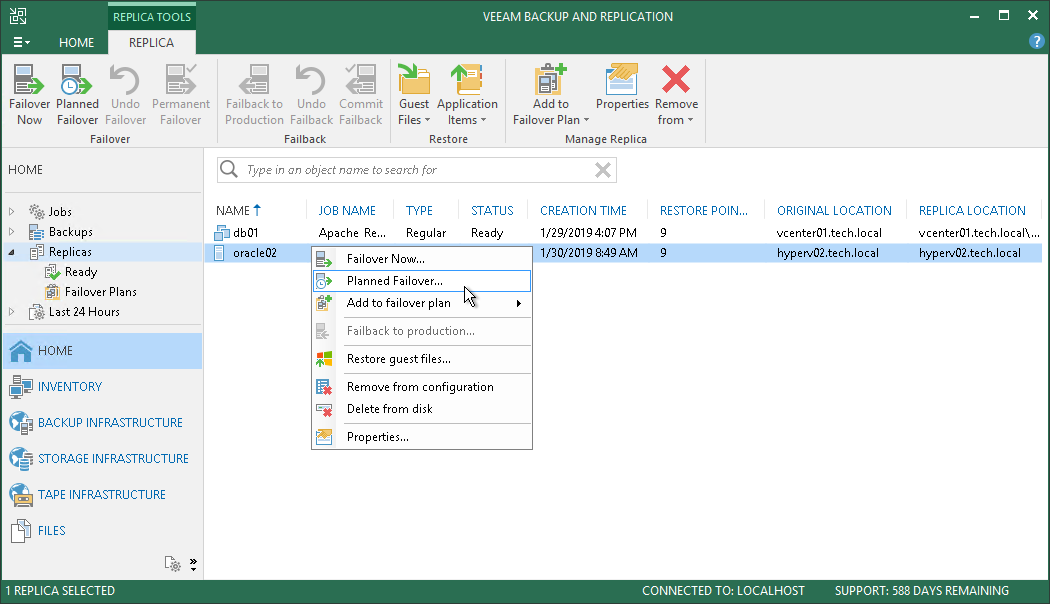Open the HOME view in sidebar

(102, 351)
